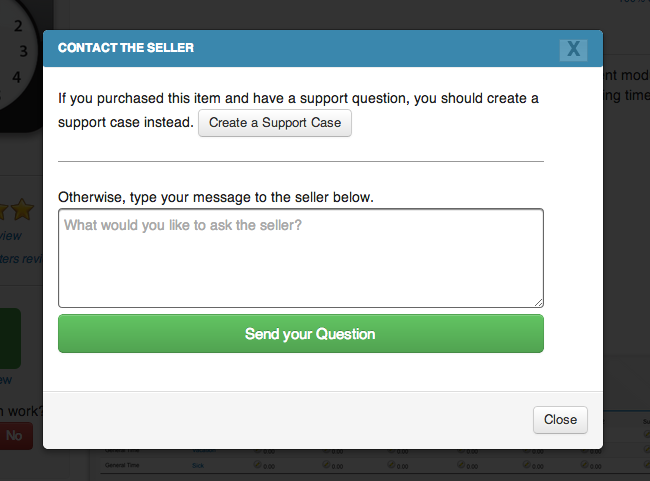Click the clock thumbnail image at top left
Image resolution: width=650 pixels, height=481 pixels.
coord(21,66)
